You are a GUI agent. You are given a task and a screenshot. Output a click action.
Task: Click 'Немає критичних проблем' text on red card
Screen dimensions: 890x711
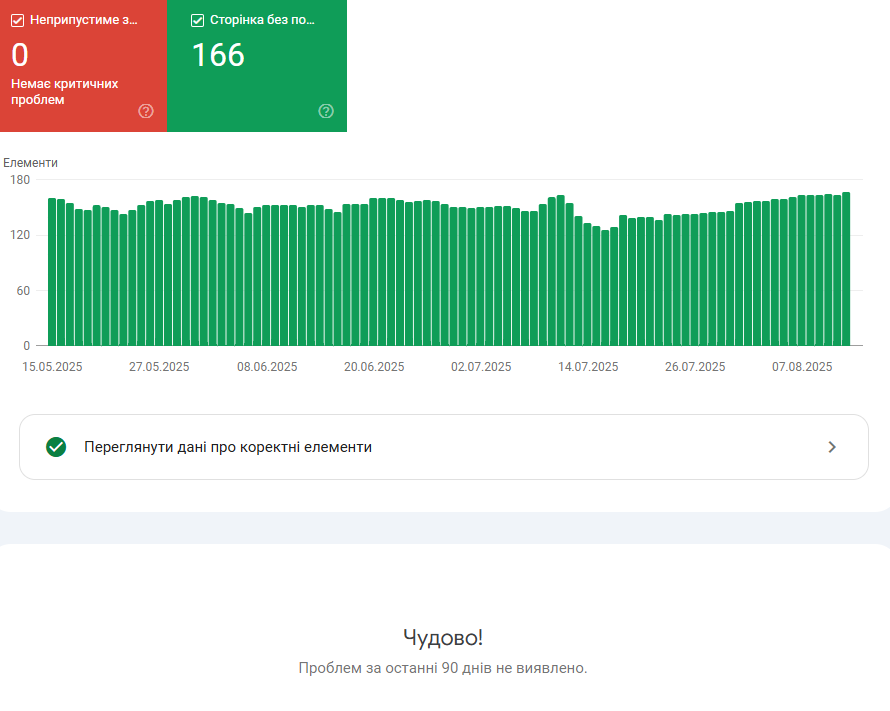click(x=65, y=92)
